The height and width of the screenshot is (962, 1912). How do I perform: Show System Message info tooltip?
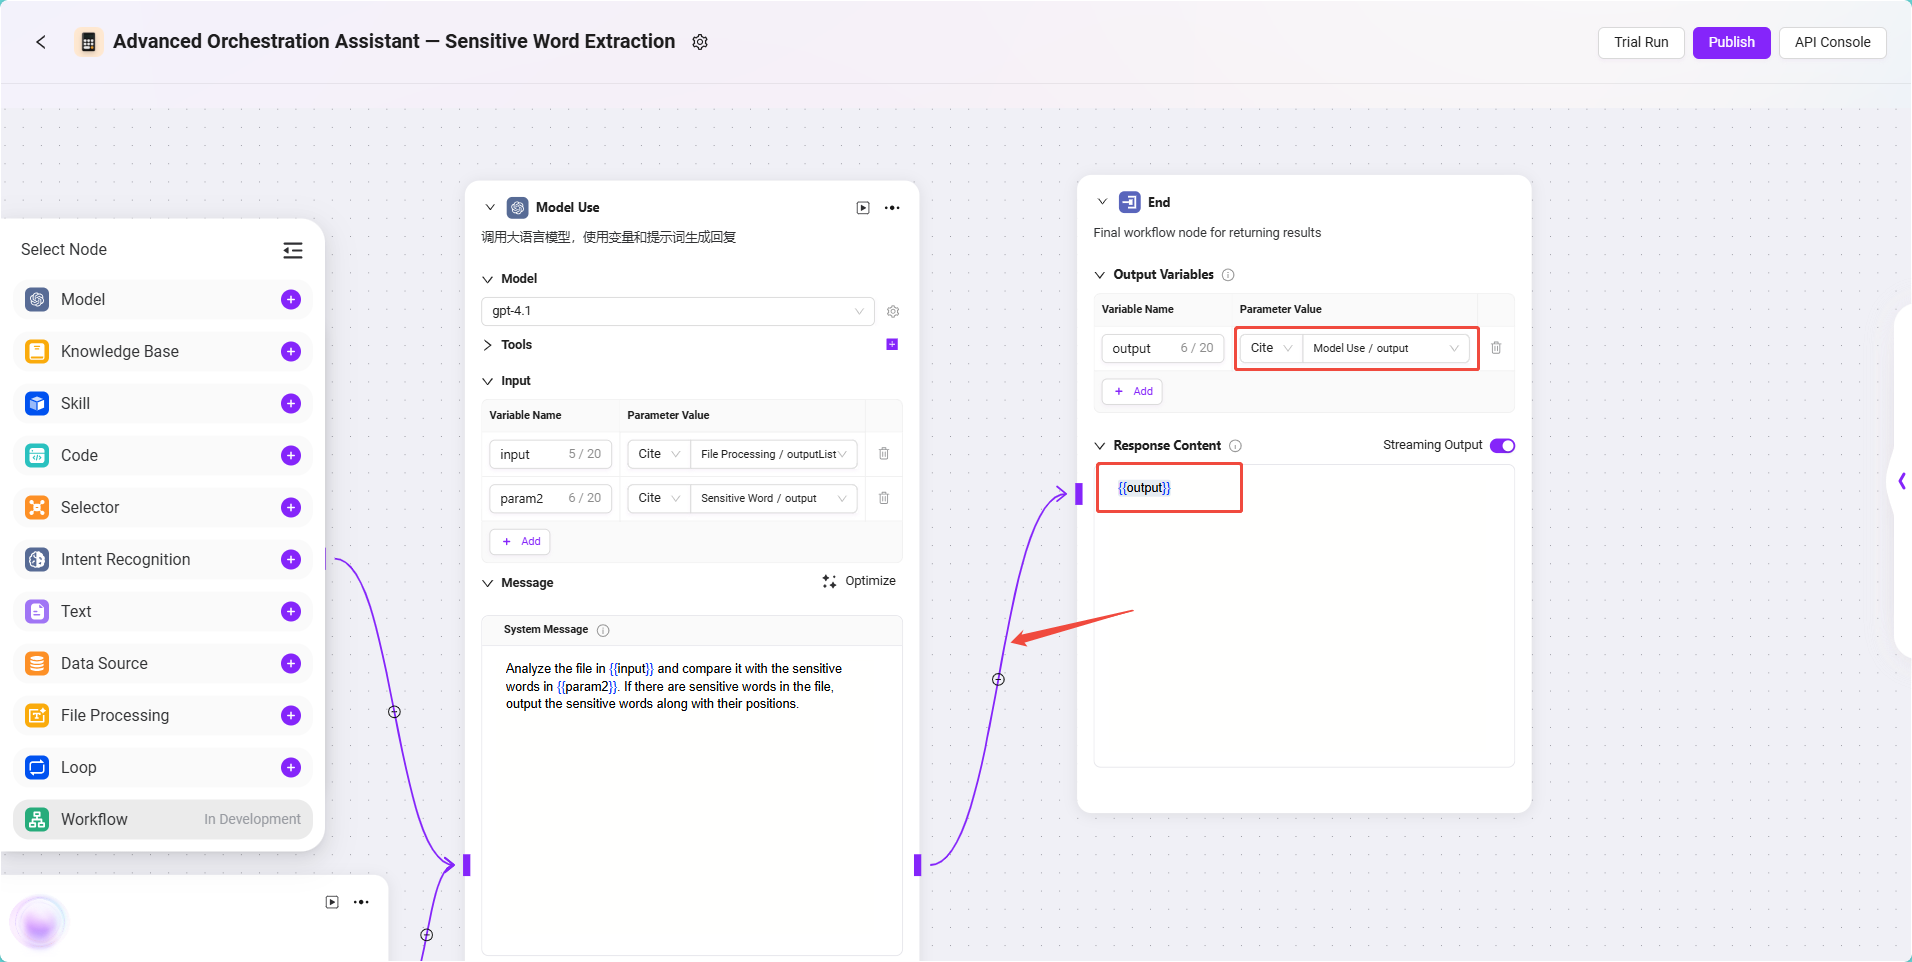(x=603, y=630)
